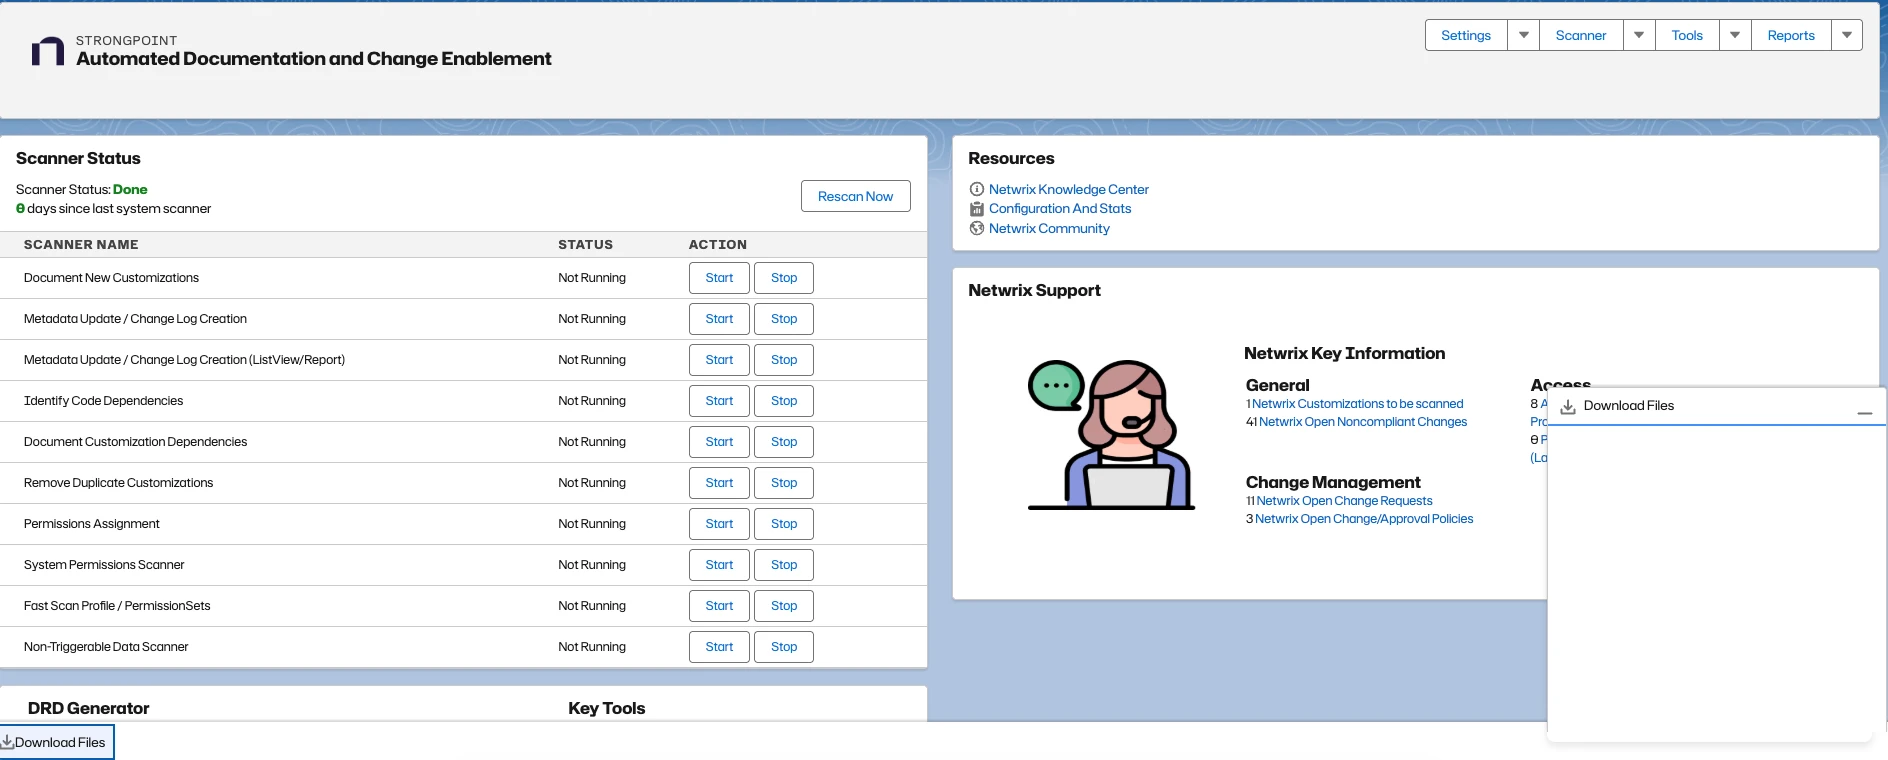Viewport: 1888px width, 760px height.
Task: Stop Metadata Update / Change Log Creation scanner
Action: [784, 319]
